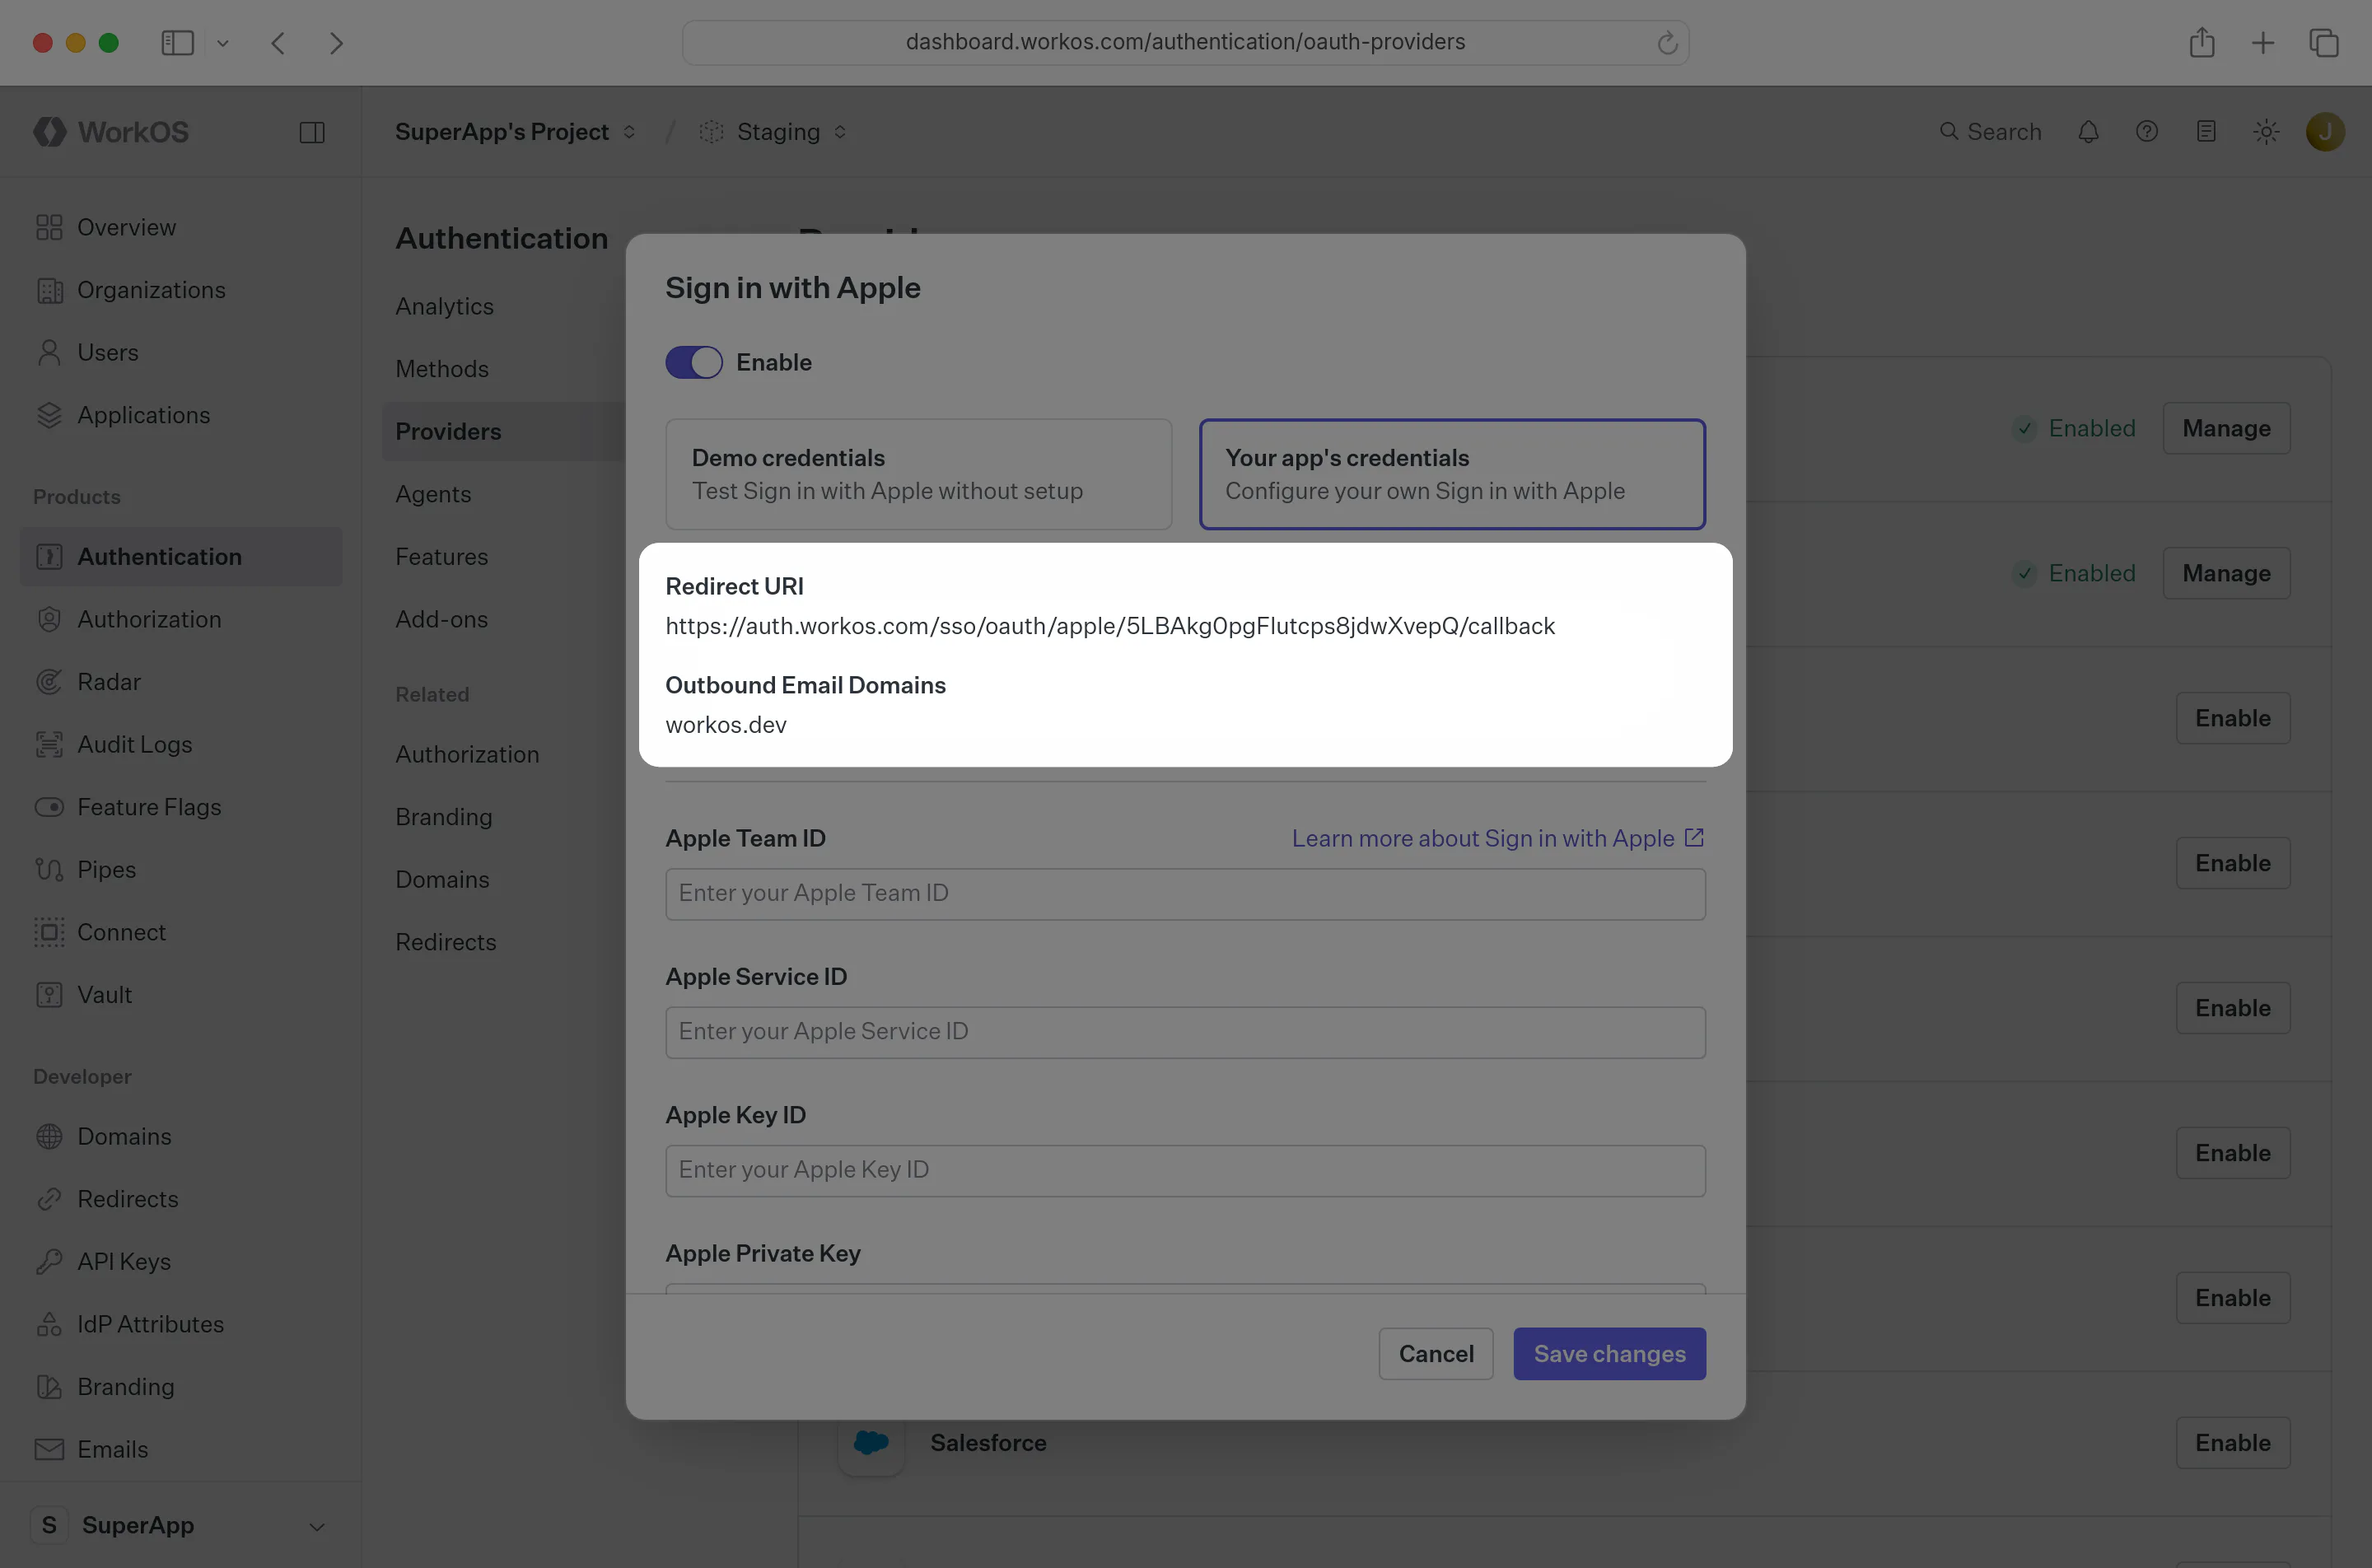Open the help question mark icon
This screenshot has width=2372, height=1568.
[x=2146, y=131]
